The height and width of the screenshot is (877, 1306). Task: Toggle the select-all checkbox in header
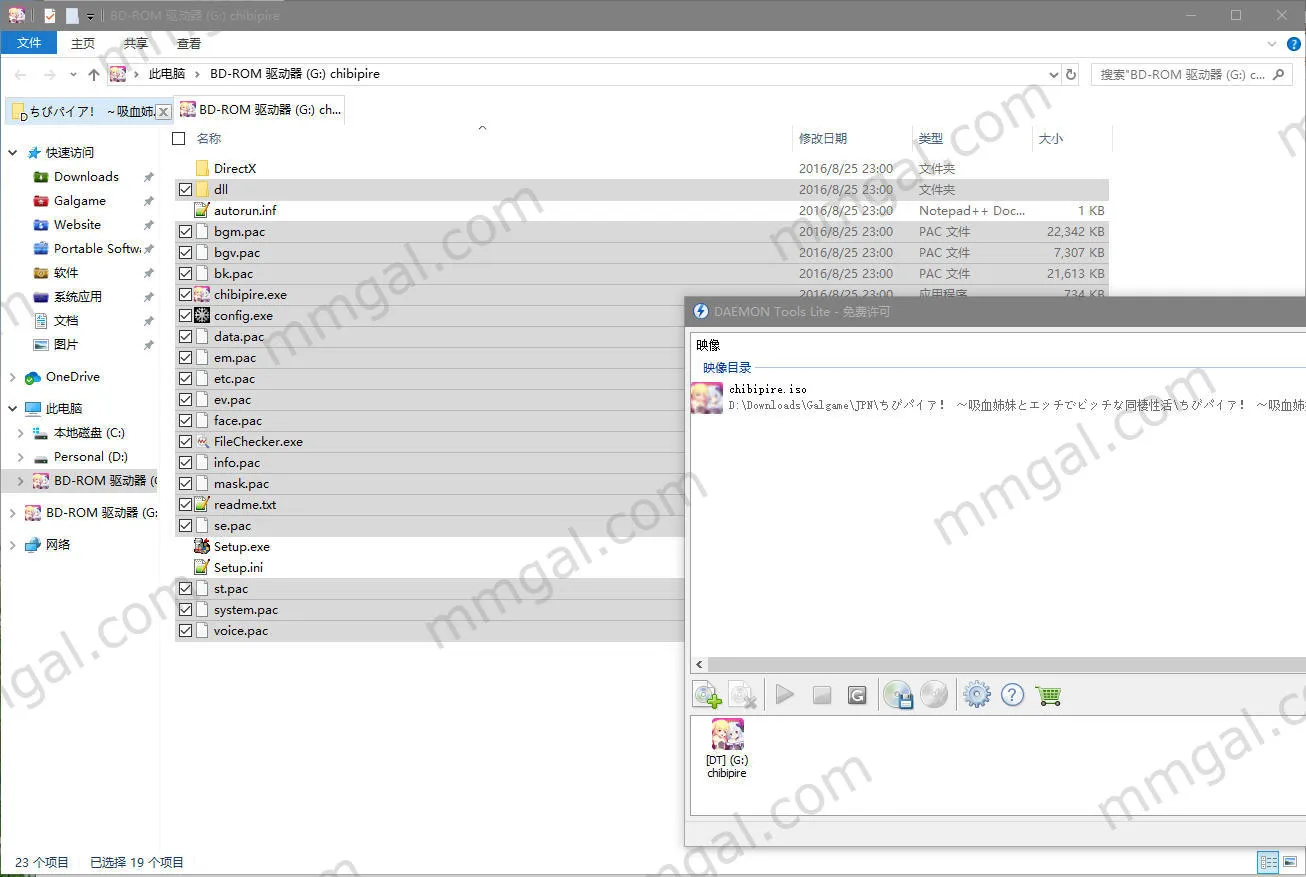179,139
